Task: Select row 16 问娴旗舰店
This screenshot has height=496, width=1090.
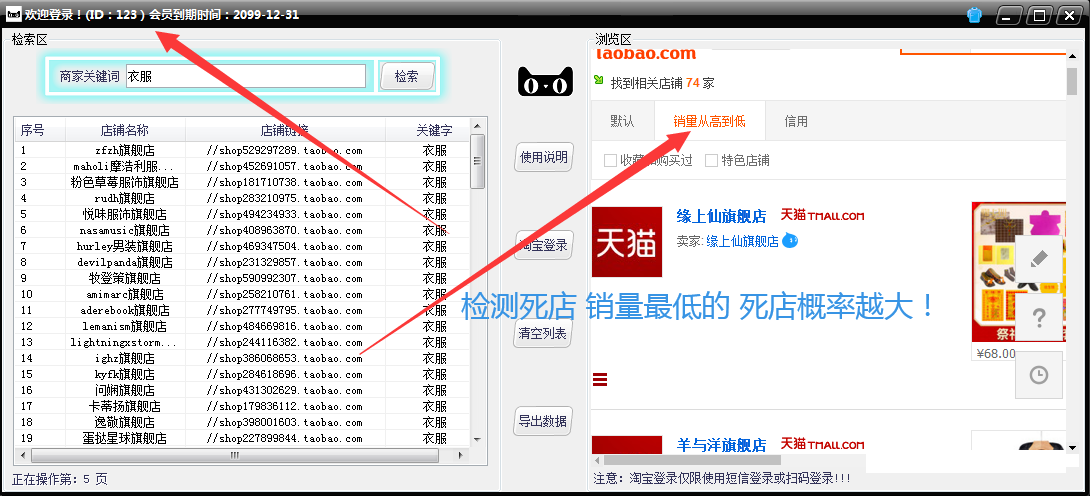Action: pyautogui.click(x=242, y=390)
